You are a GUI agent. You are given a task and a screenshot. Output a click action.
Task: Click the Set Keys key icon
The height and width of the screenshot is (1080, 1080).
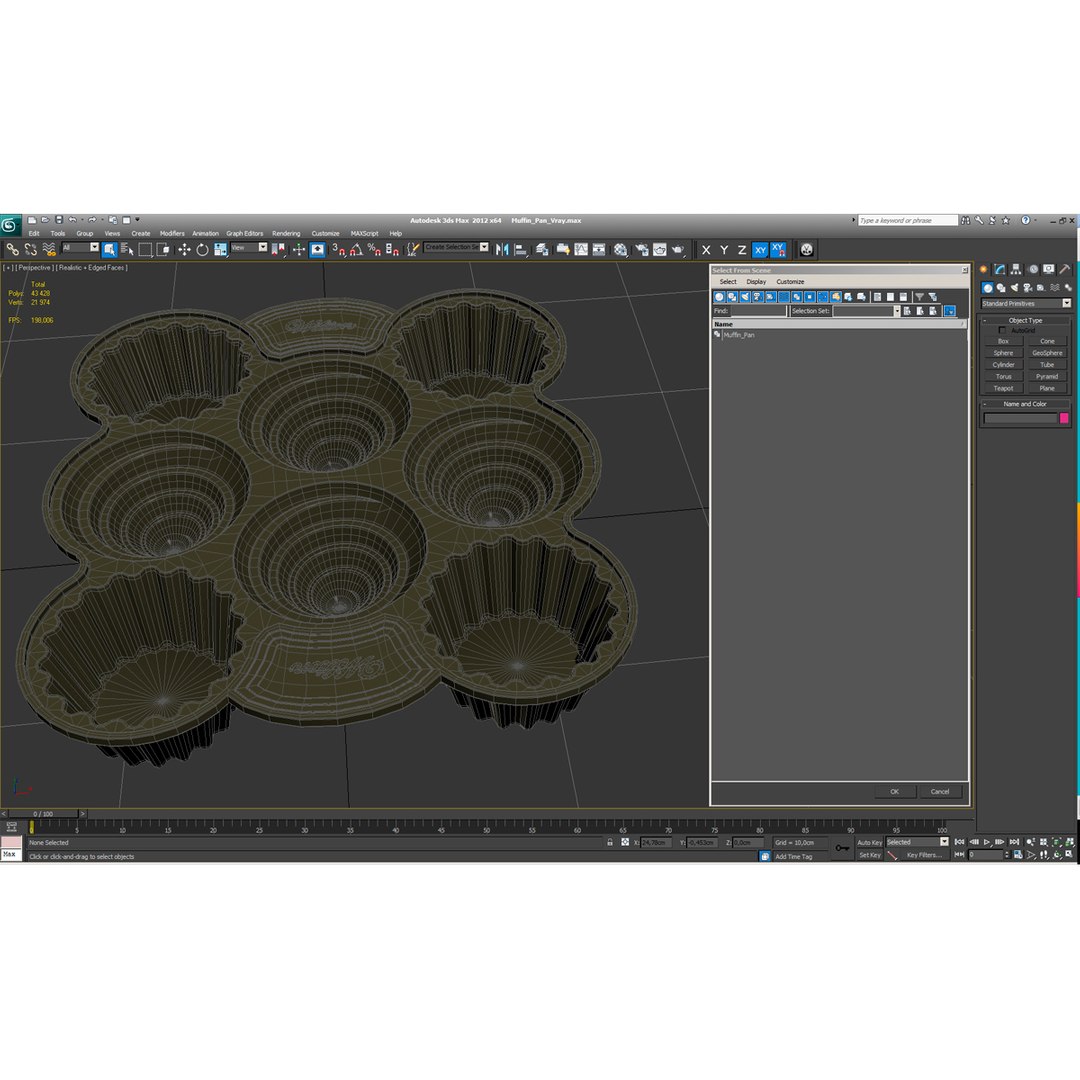coord(842,848)
